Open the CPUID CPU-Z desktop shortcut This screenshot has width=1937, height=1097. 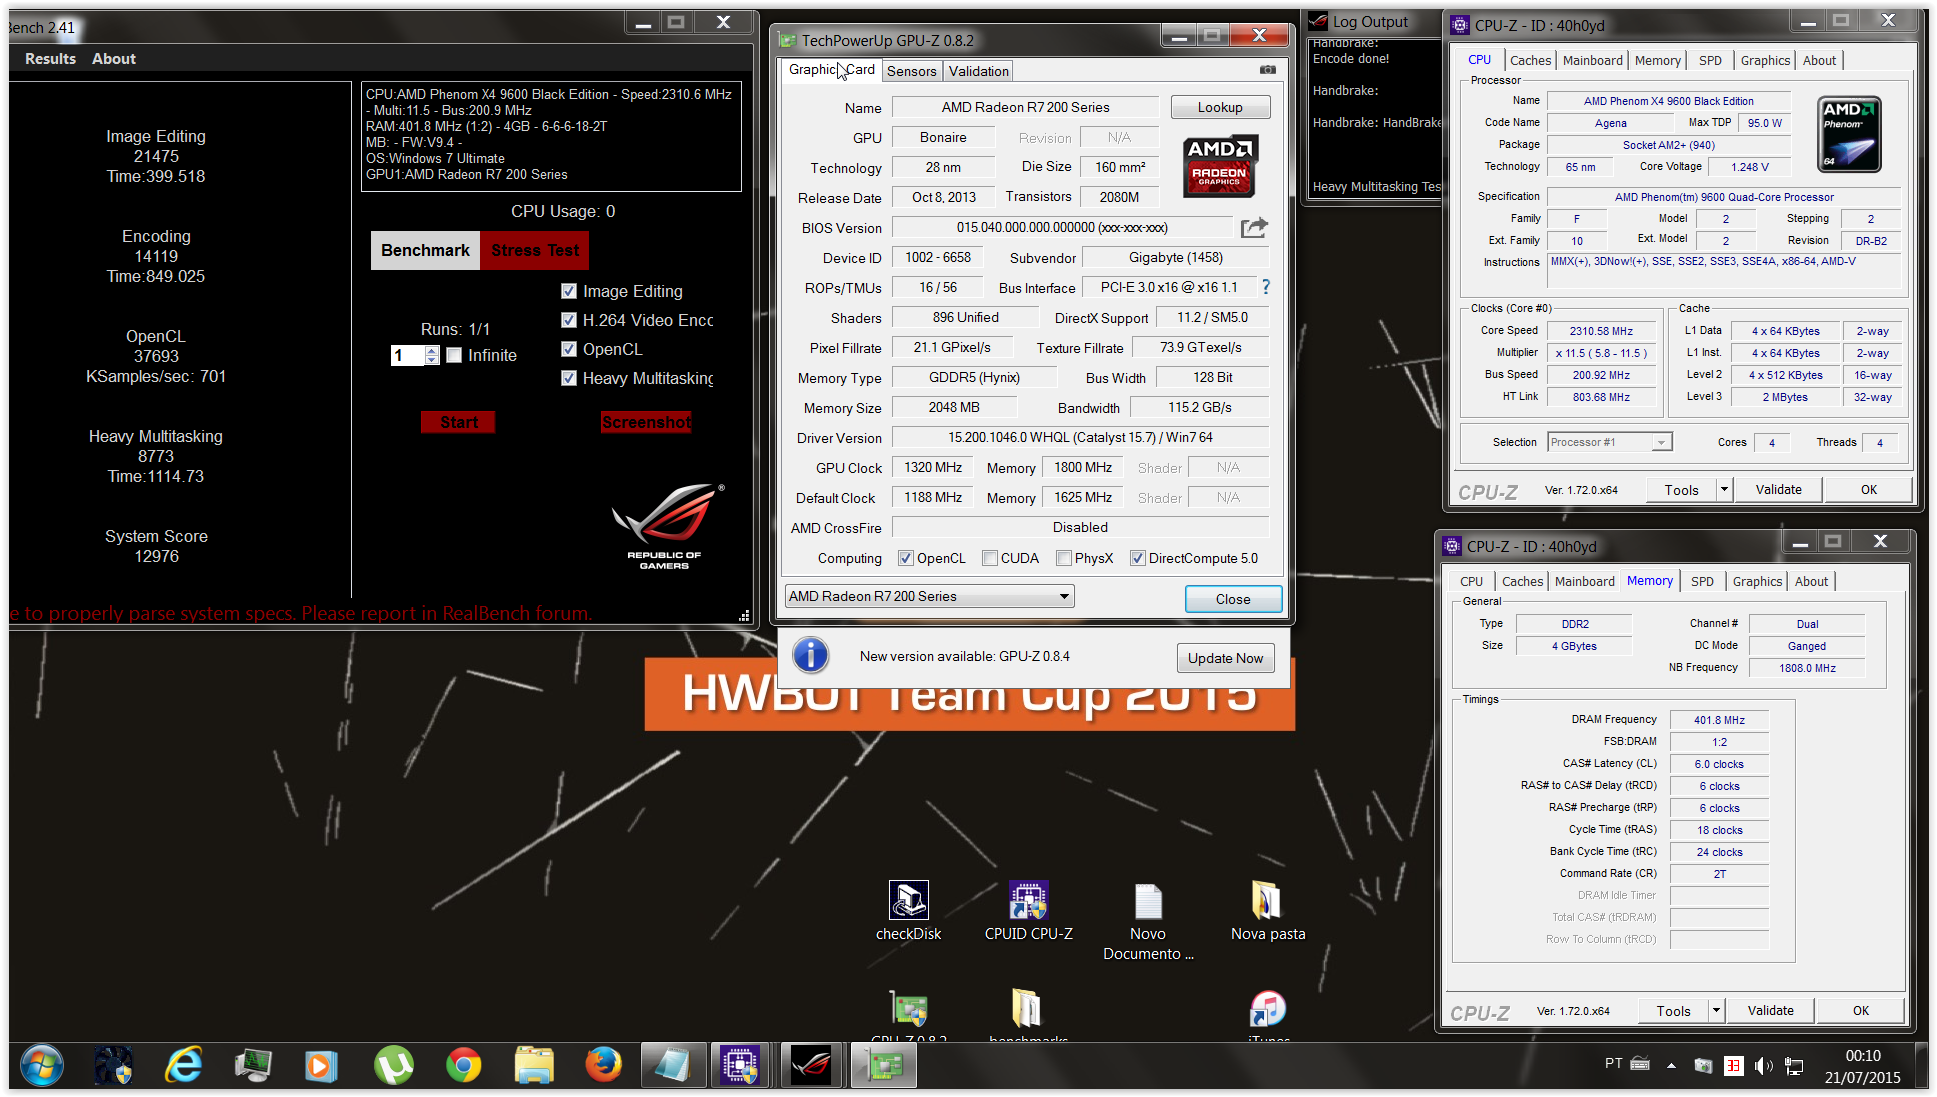[x=1028, y=912]
